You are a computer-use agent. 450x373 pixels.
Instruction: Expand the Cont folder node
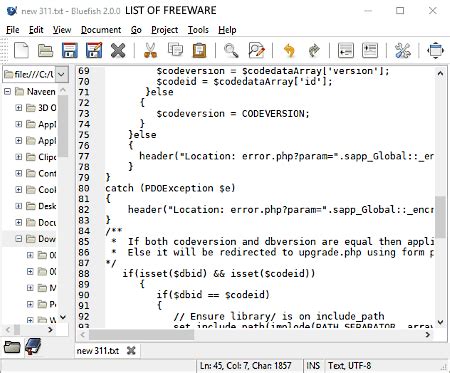(19, 173)
